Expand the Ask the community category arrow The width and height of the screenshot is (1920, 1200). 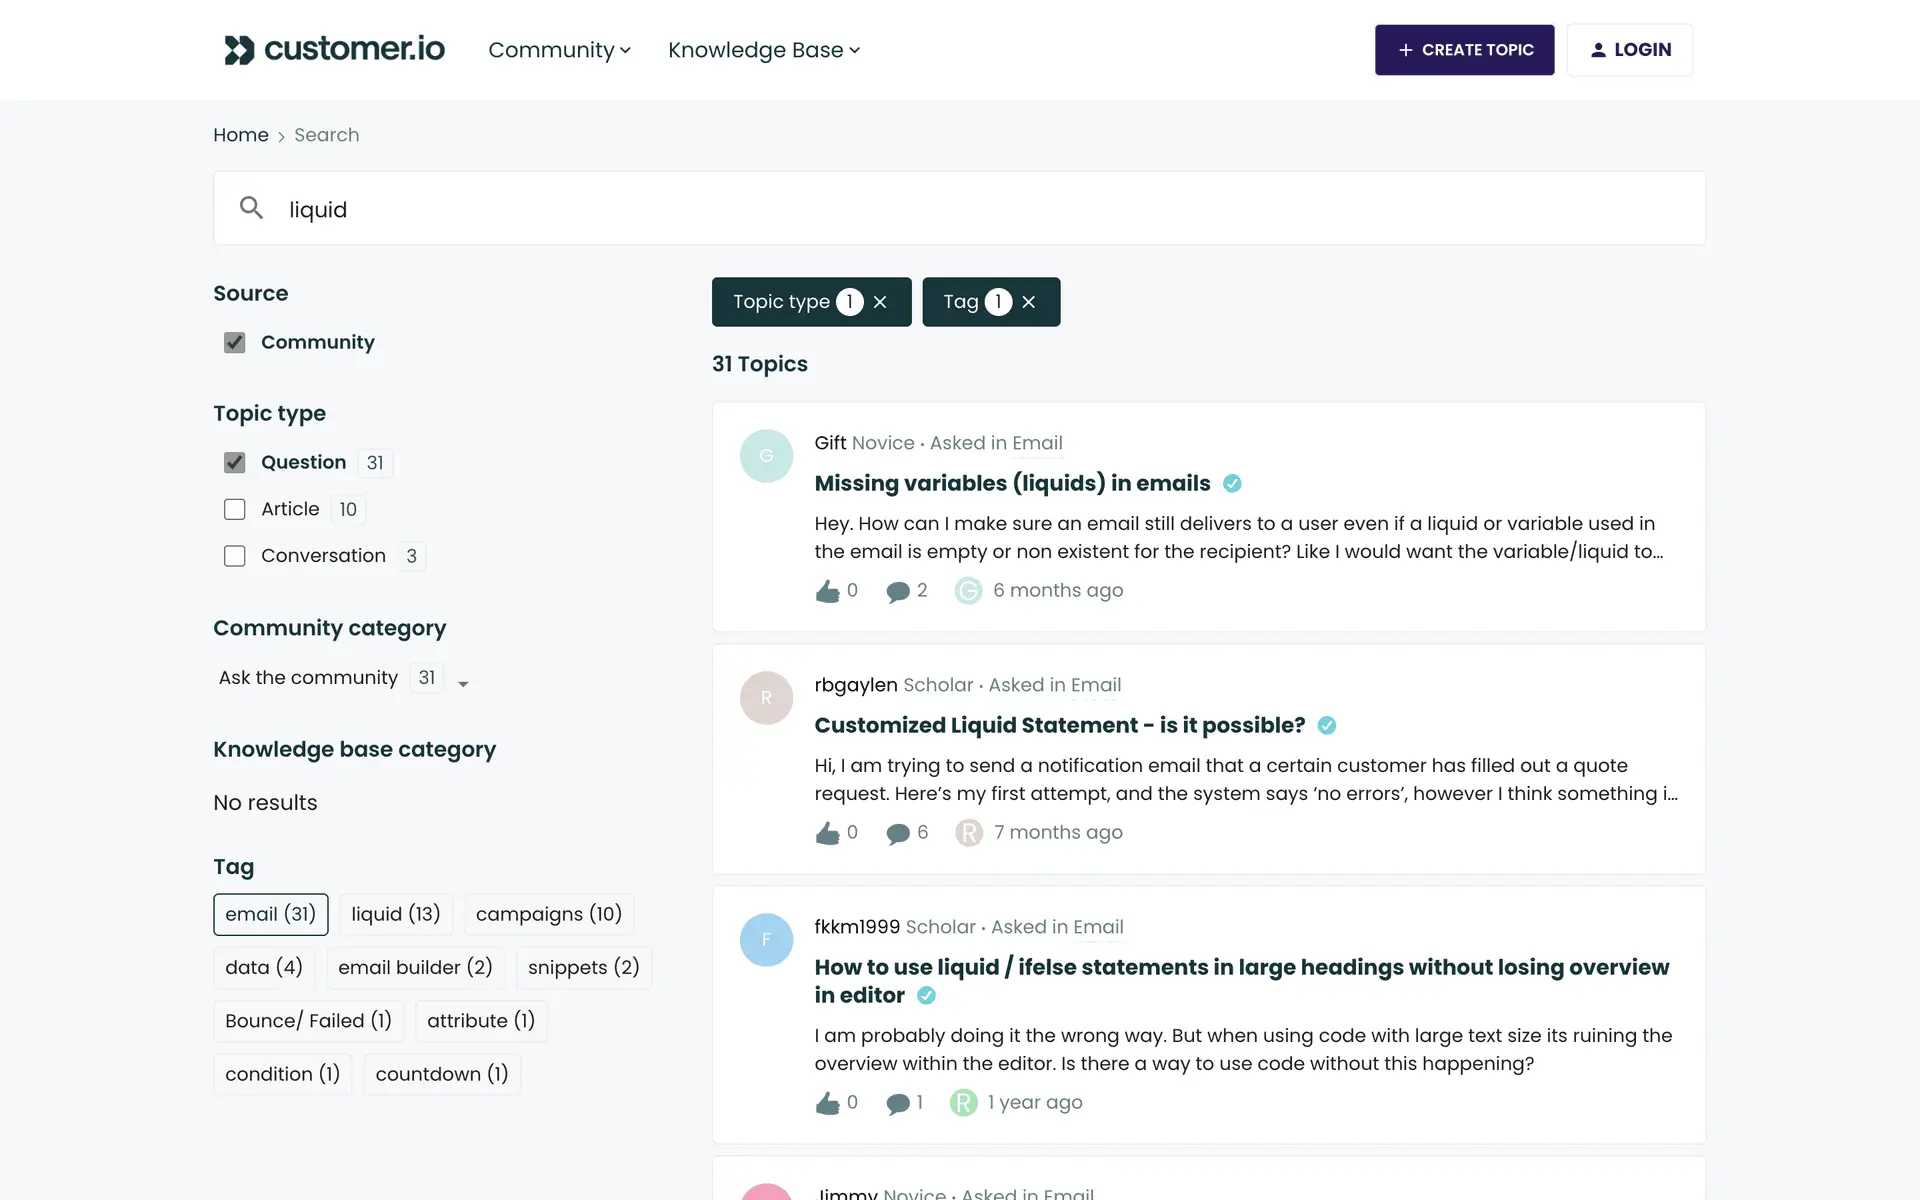463,684
